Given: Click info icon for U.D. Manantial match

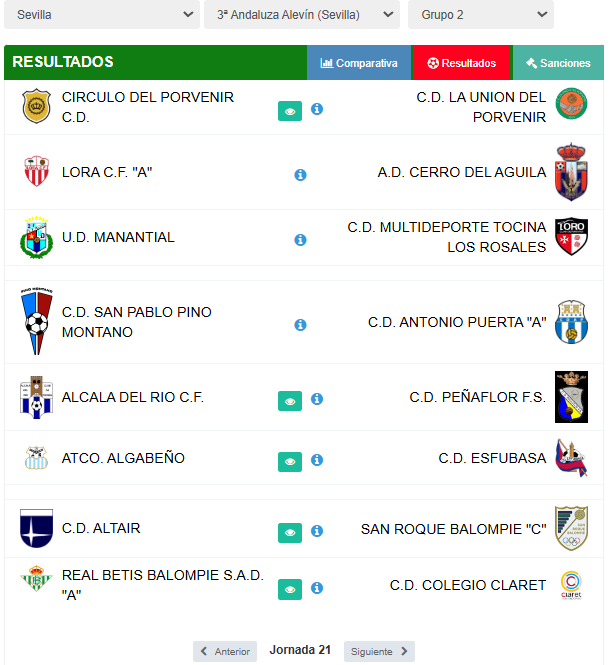Looking at the screenshot, I should pyautogui.click(x=300, y=240).
